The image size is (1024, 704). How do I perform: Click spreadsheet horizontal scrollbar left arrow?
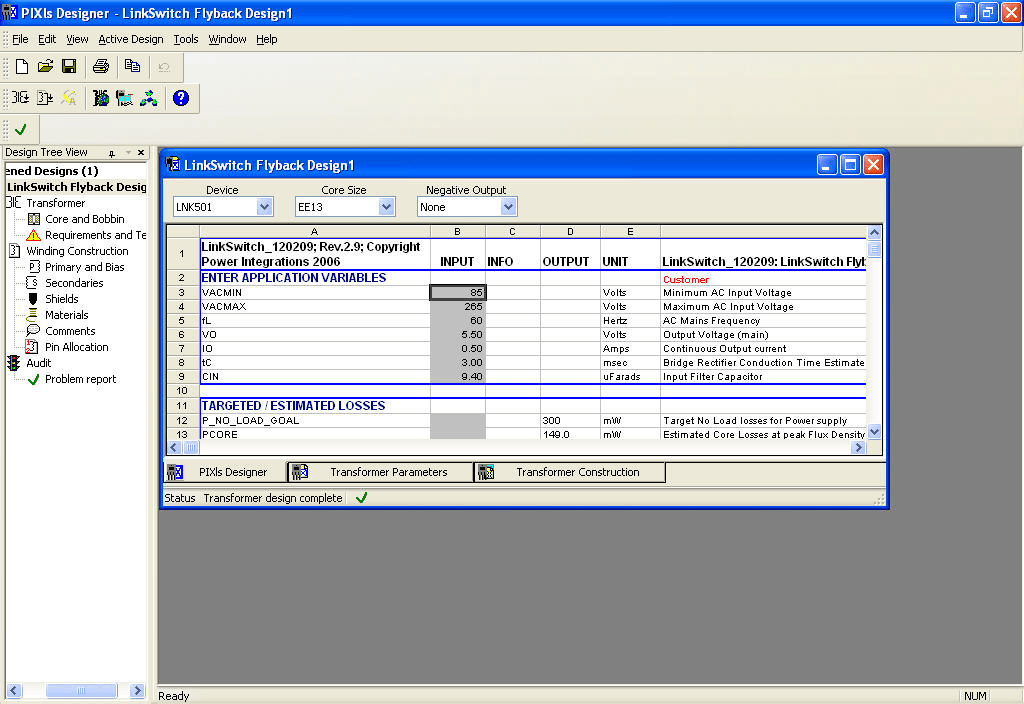coord(174,447)
